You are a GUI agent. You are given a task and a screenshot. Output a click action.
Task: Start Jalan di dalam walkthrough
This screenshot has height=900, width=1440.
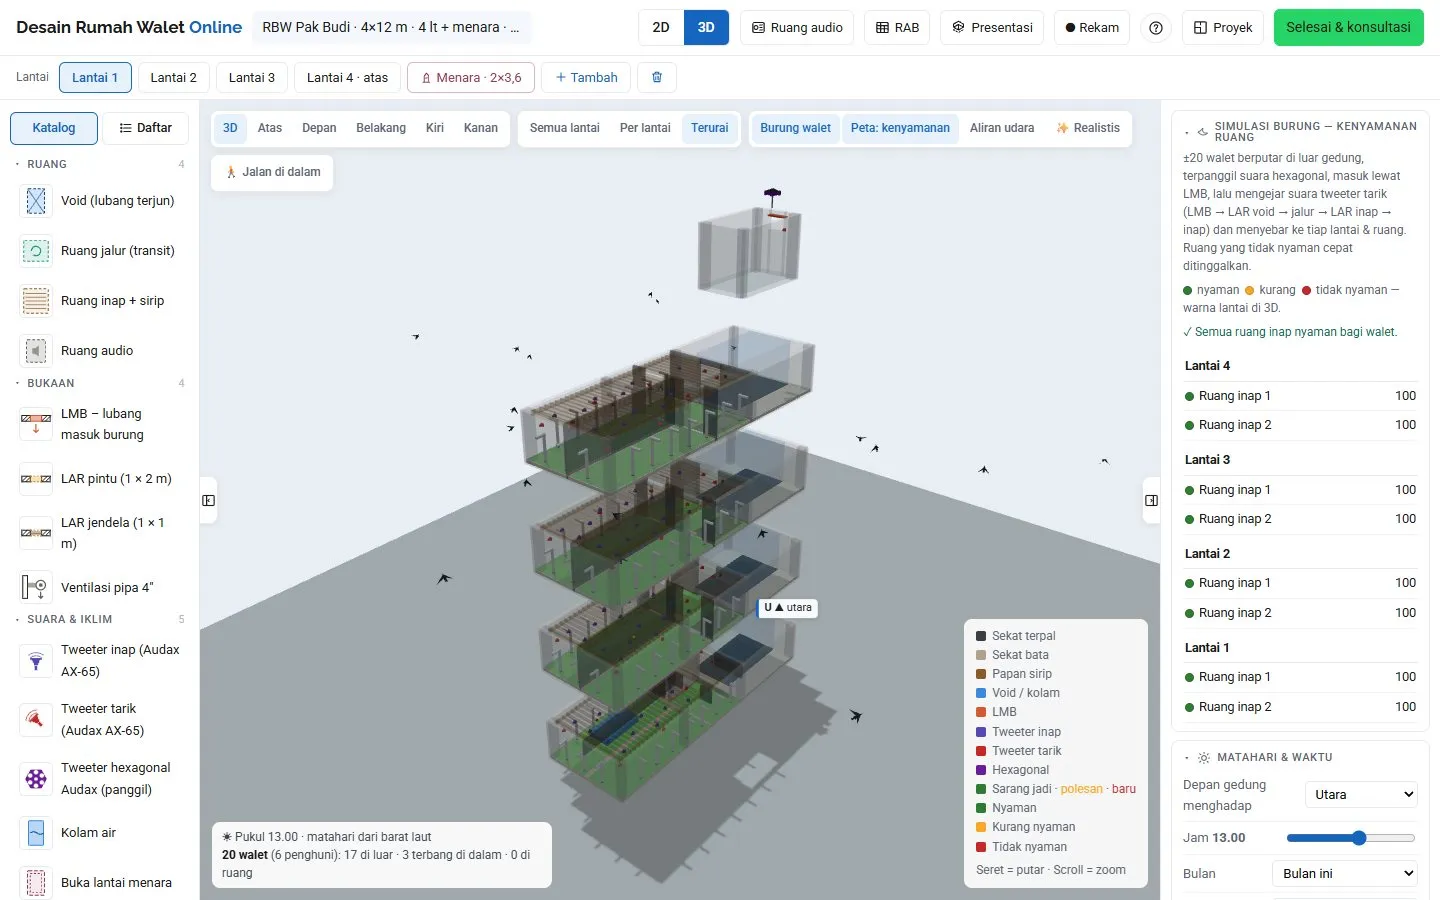(x=272, y=172)
